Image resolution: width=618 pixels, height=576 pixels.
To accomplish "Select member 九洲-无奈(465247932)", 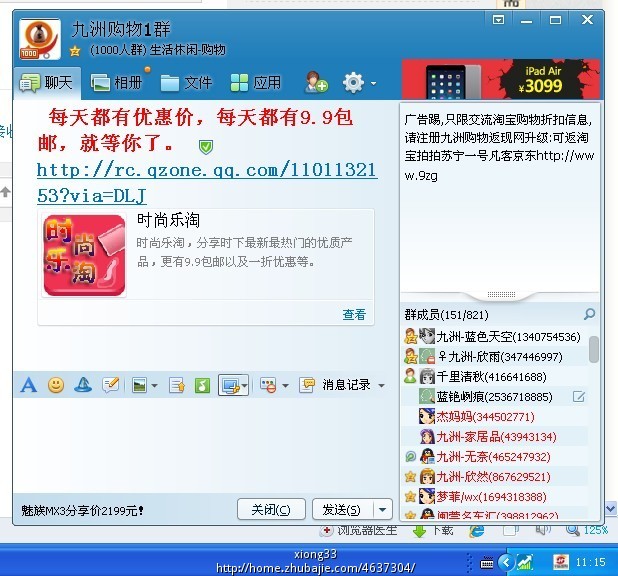I will [494, 457].
